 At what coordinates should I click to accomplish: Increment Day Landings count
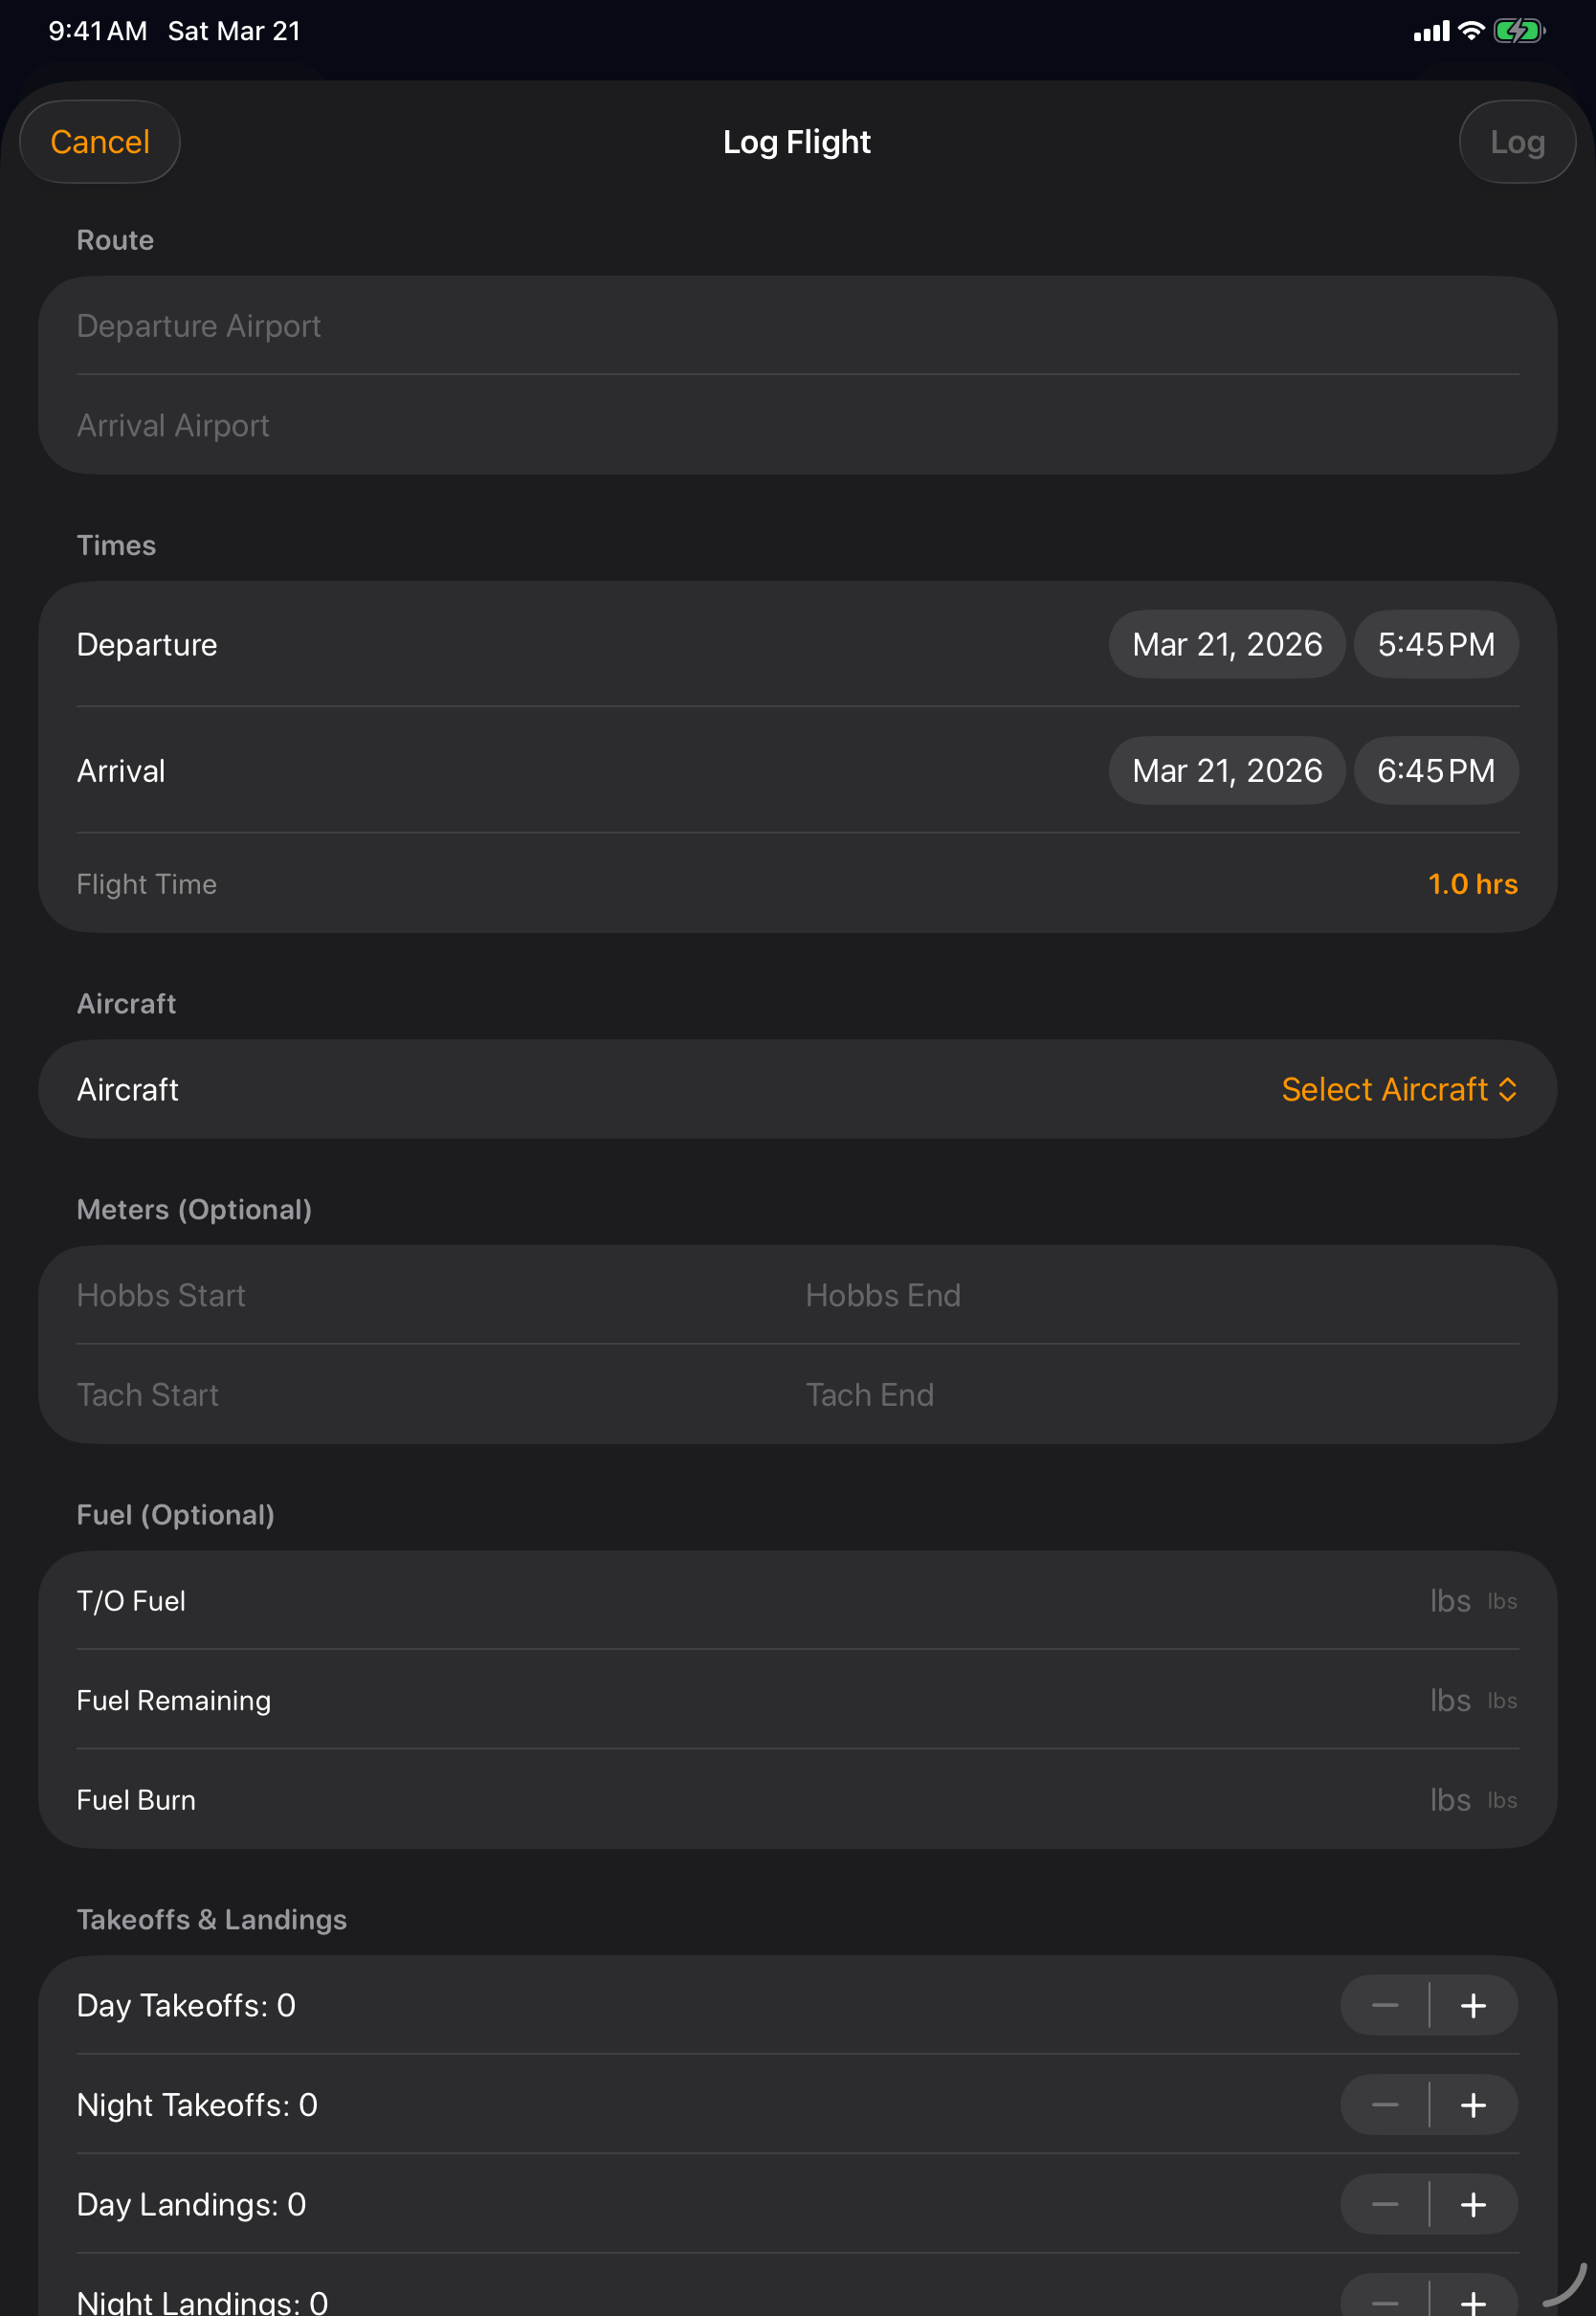1473,2204
